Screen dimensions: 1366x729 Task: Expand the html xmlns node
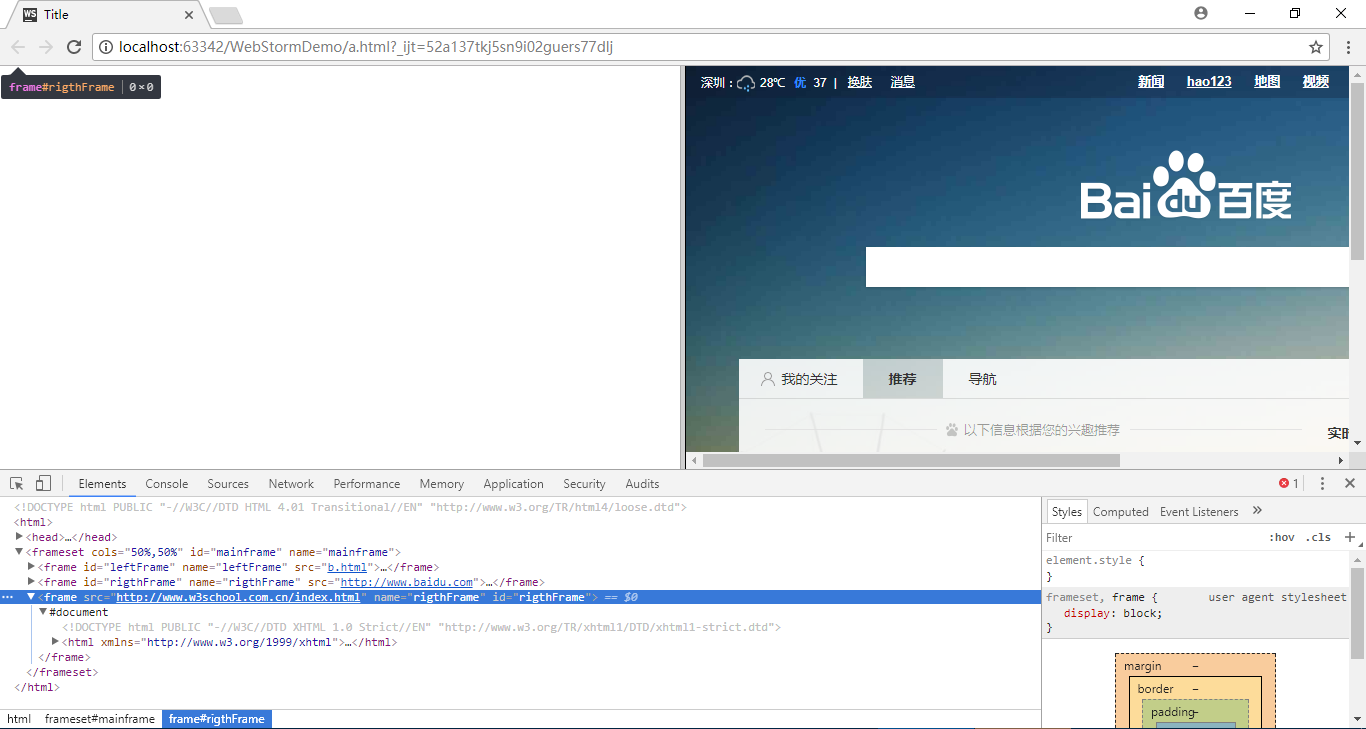point(56,642)
